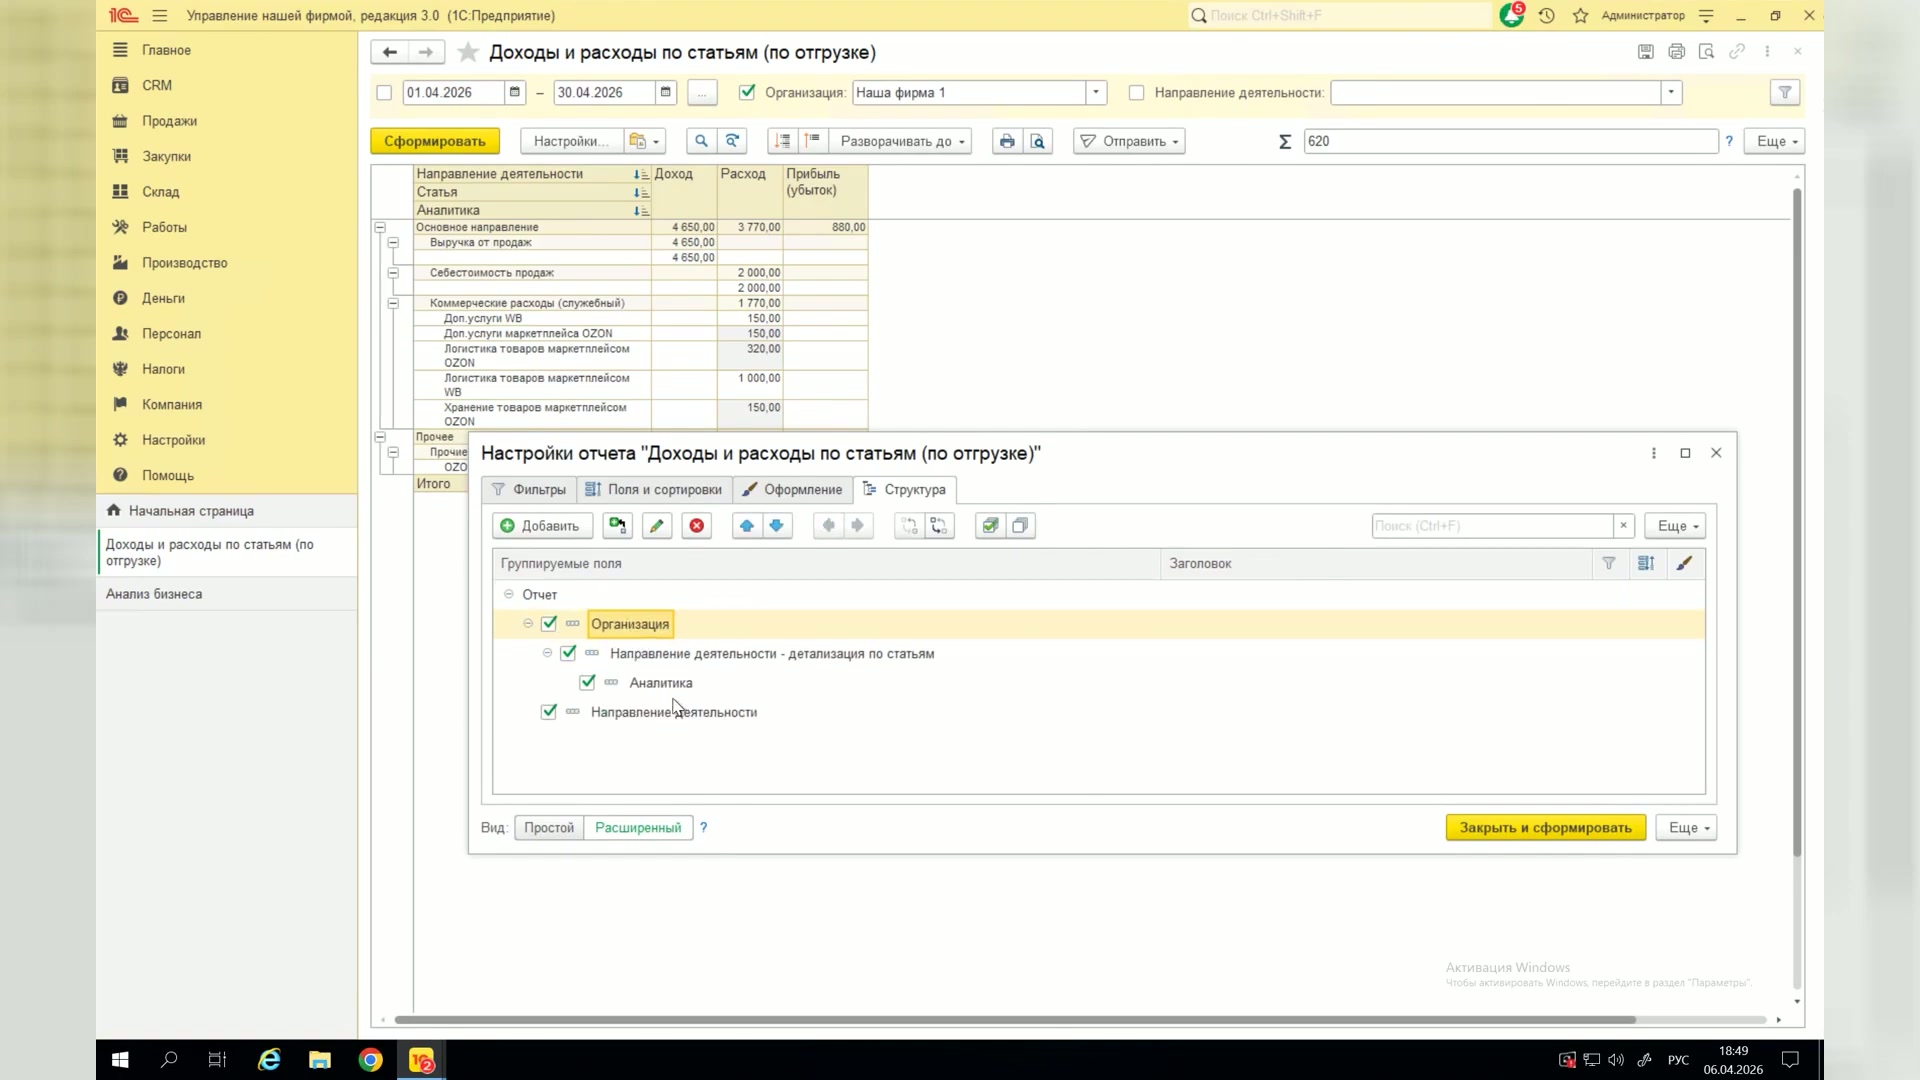Screen dimensions: 1920x1080
Task: Click the Закрыть и сформировать button
Action: pyautogui.click(x=1545, y=828)
